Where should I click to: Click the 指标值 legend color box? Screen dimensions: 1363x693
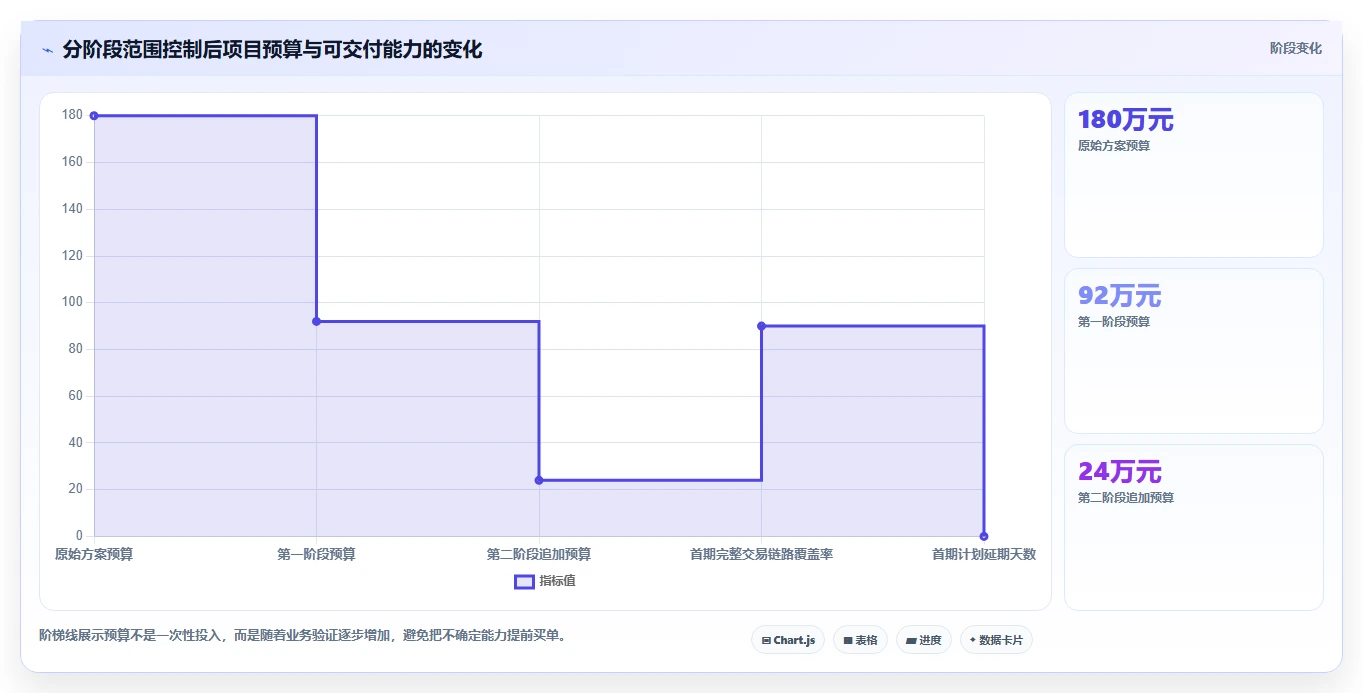(x=524, y=581)
